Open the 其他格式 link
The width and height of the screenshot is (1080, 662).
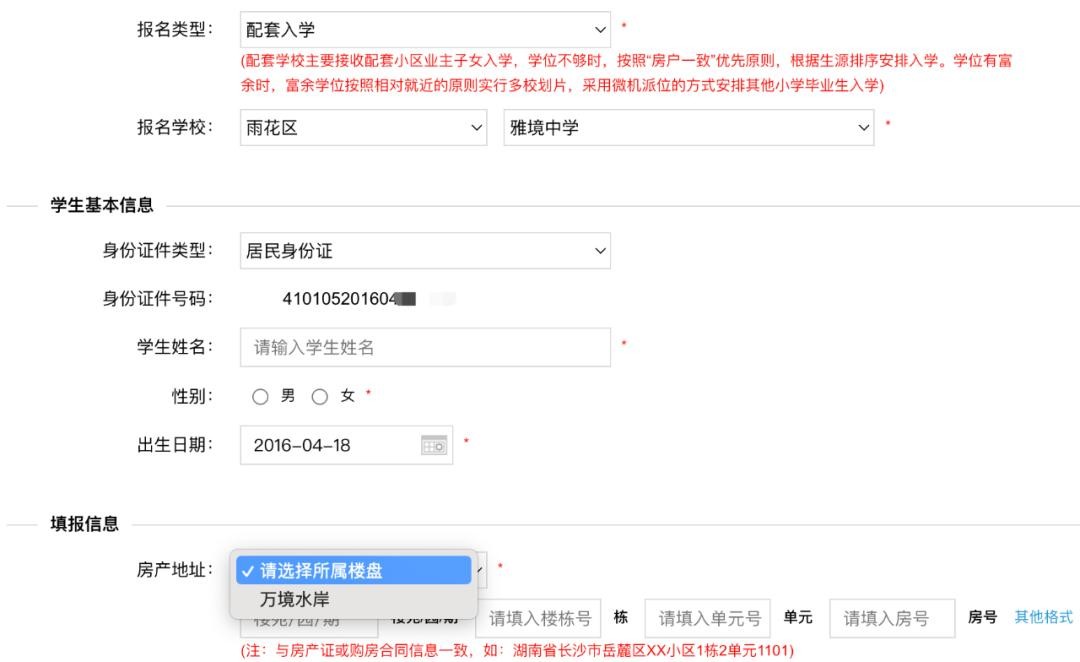tap(1043, 617)
